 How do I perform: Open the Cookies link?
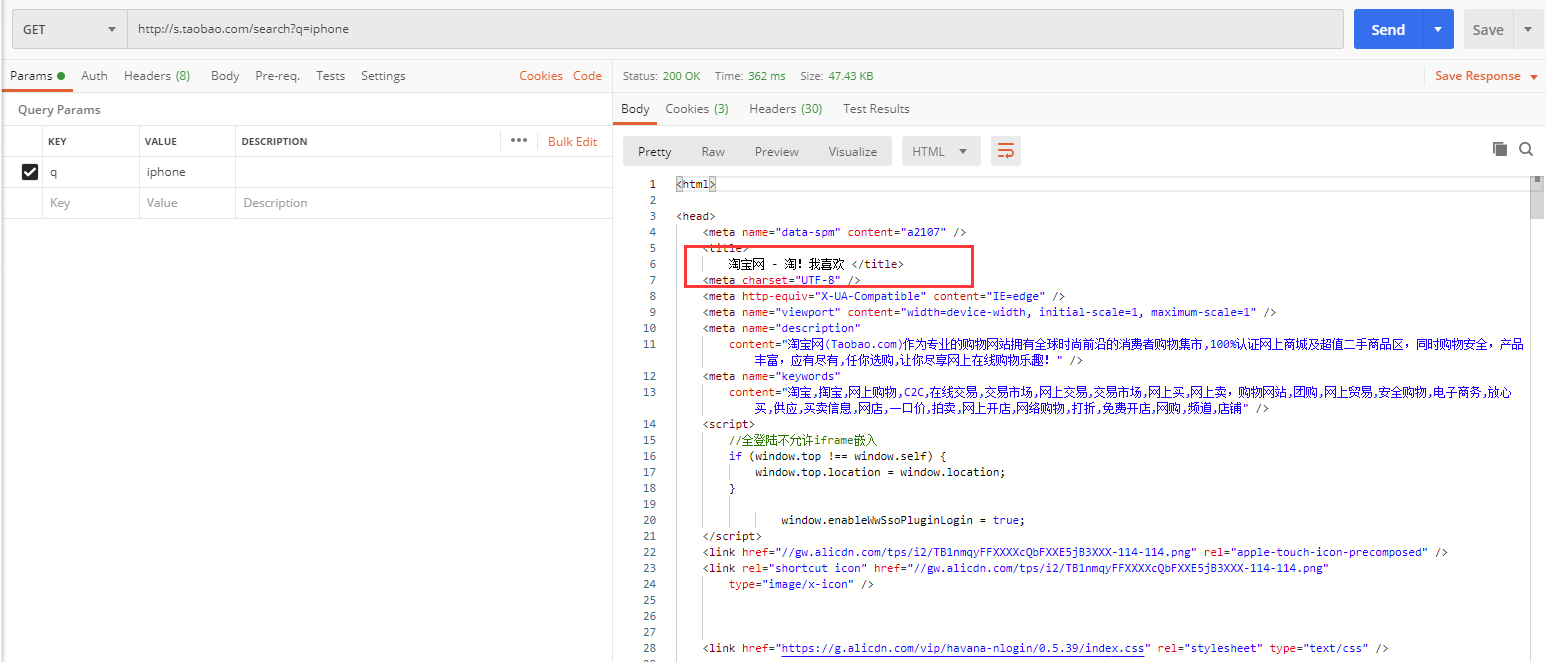541,76
